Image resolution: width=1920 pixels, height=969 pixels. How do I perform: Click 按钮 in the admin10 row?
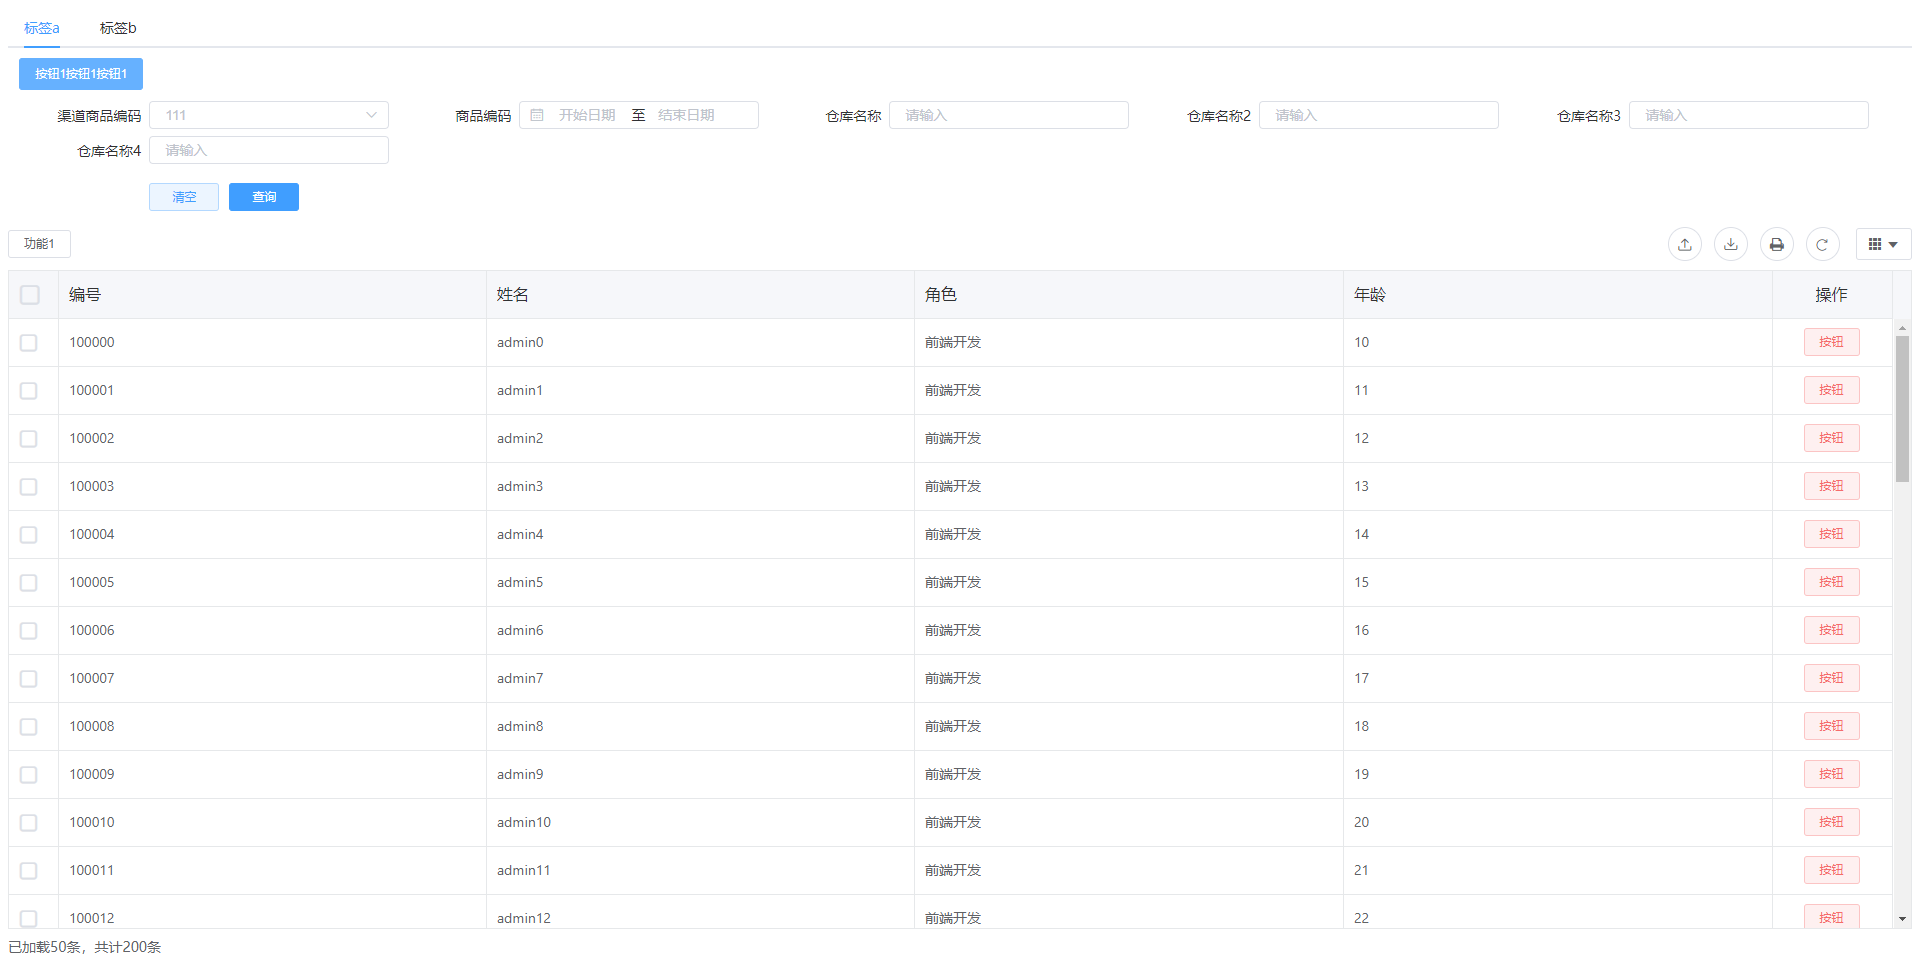1832,822
